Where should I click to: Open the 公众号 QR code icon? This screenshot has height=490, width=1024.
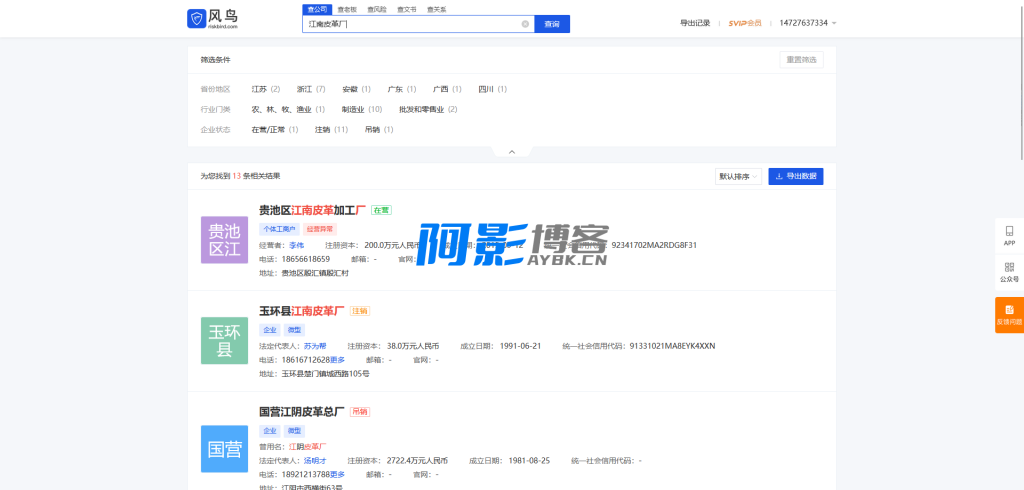pyautogui.click(x=1009, y=272)
